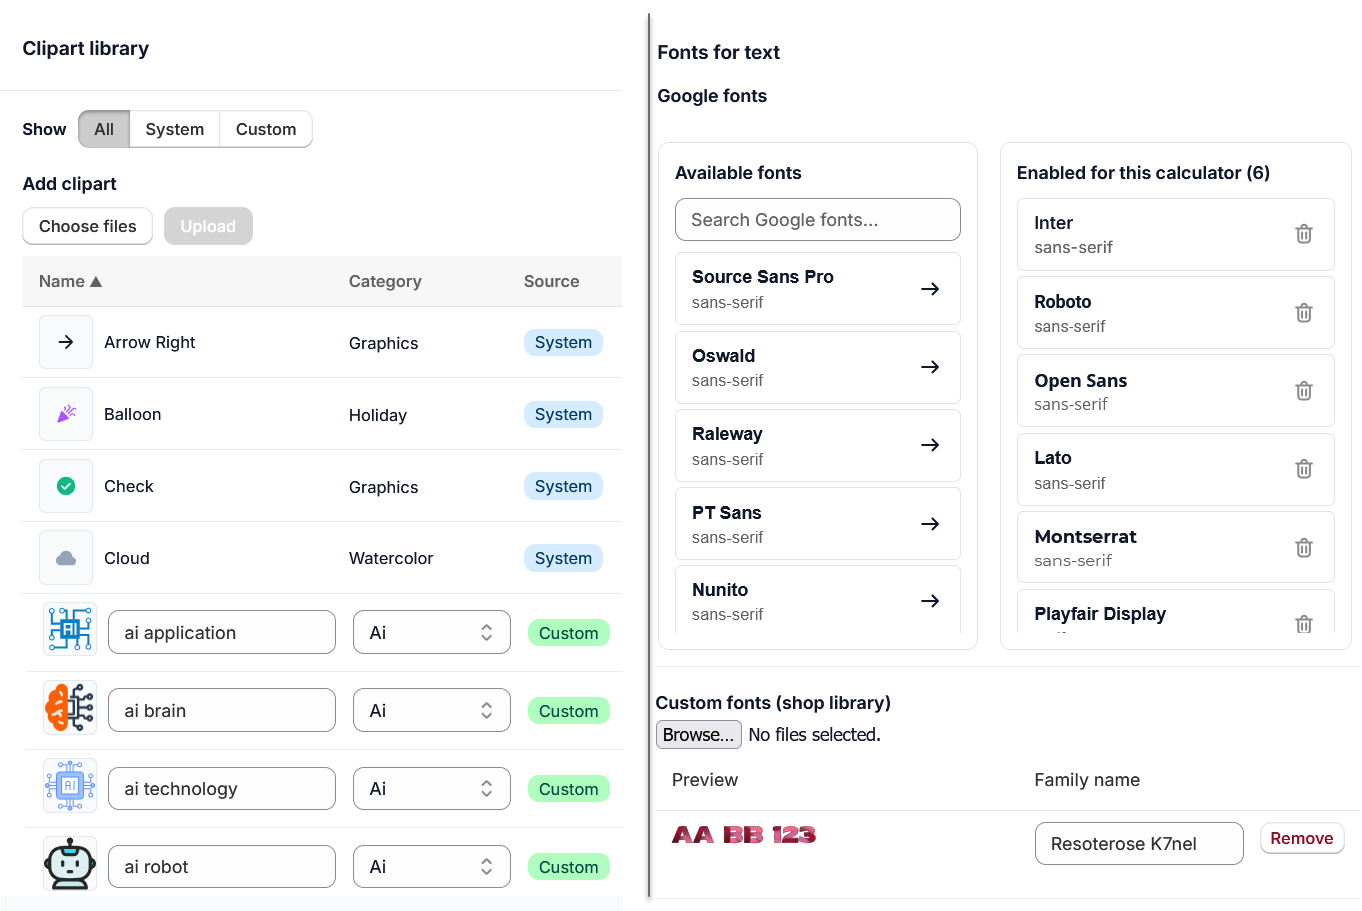Screen dimensions: 1362x911
Task: Edit the ai technology name field
Action: click(222, 788)
